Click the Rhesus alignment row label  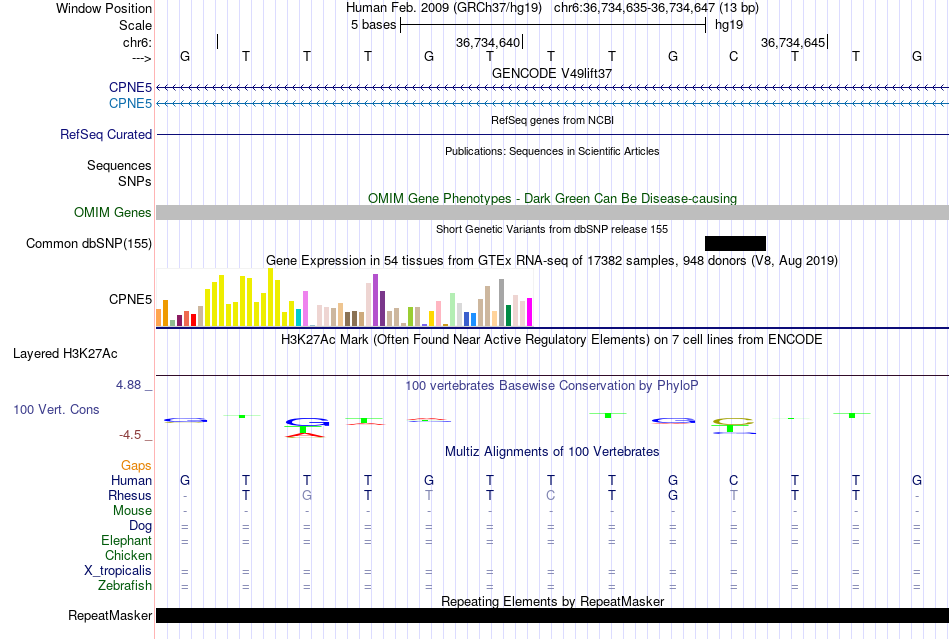click(130, 495)
